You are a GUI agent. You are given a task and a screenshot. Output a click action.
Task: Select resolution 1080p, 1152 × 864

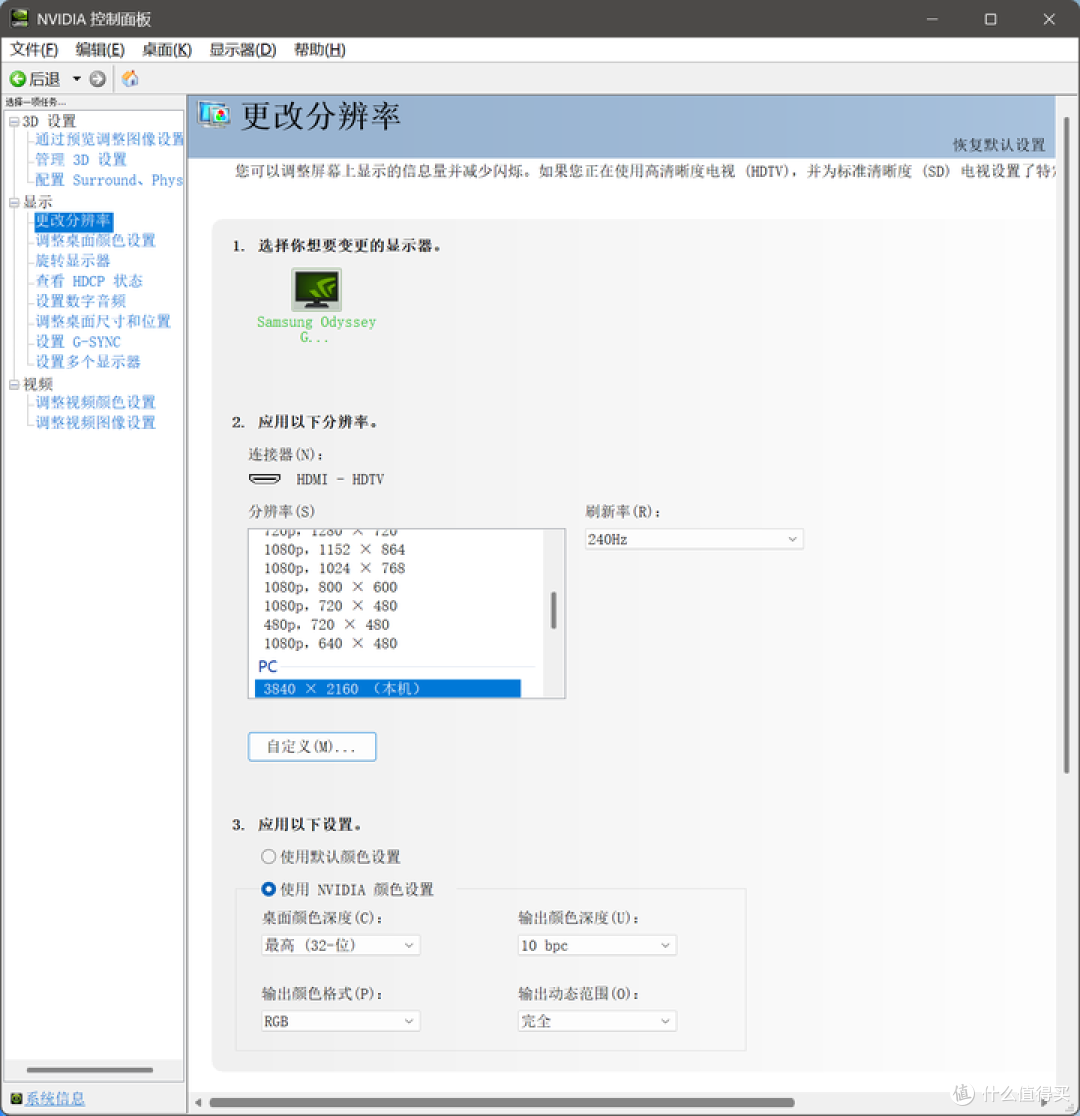[x=334, y=549]
